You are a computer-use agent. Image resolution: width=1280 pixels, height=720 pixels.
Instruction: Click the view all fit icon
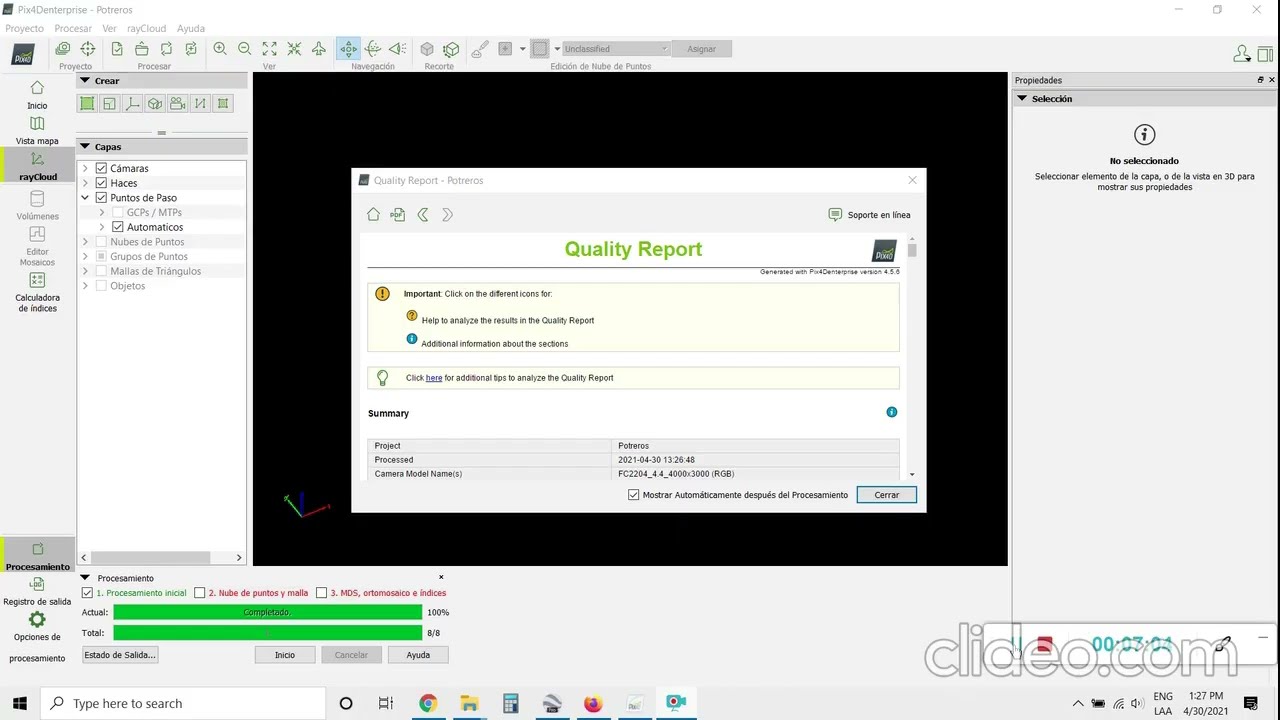pos(270,48)
